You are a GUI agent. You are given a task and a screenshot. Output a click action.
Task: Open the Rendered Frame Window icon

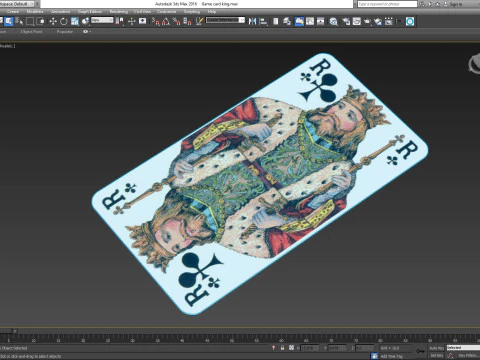(357, 21)
